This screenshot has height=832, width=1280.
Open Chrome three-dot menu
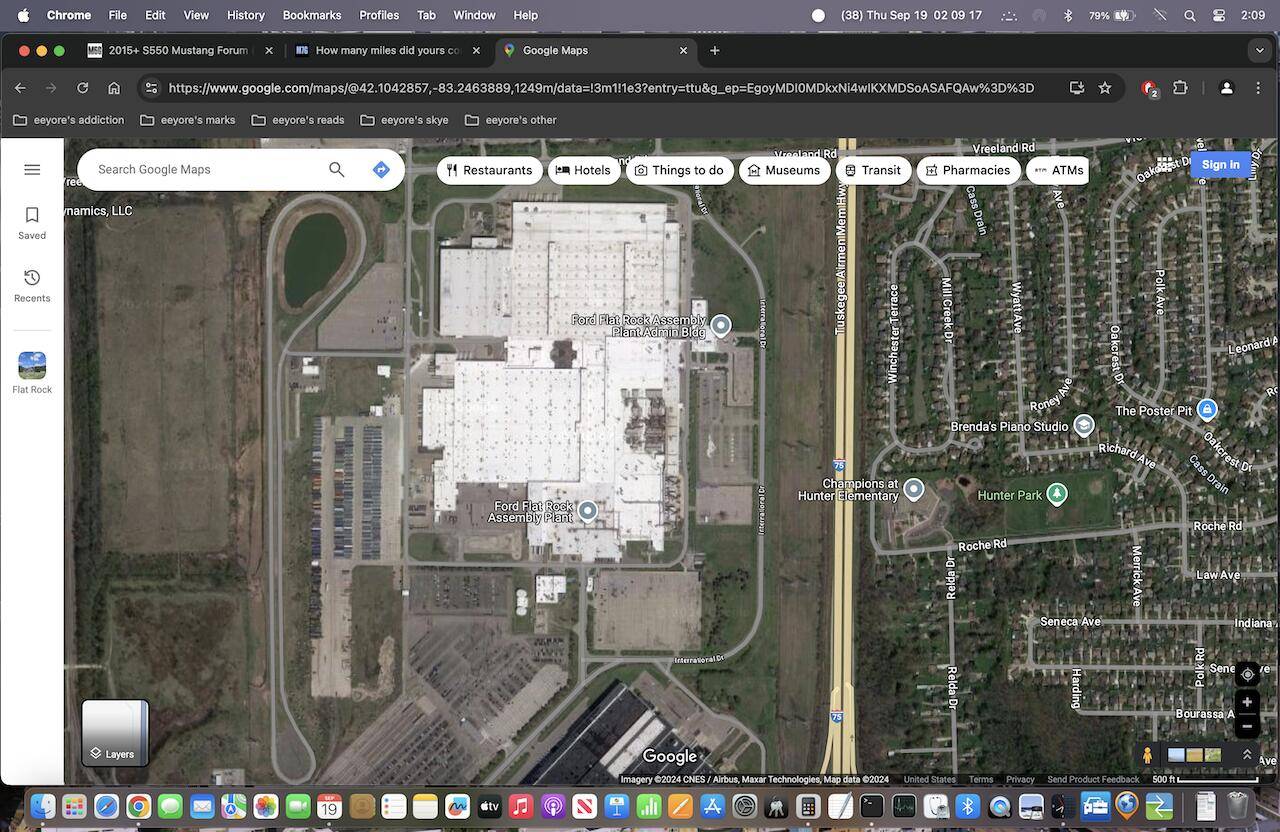coord(1258,88)
